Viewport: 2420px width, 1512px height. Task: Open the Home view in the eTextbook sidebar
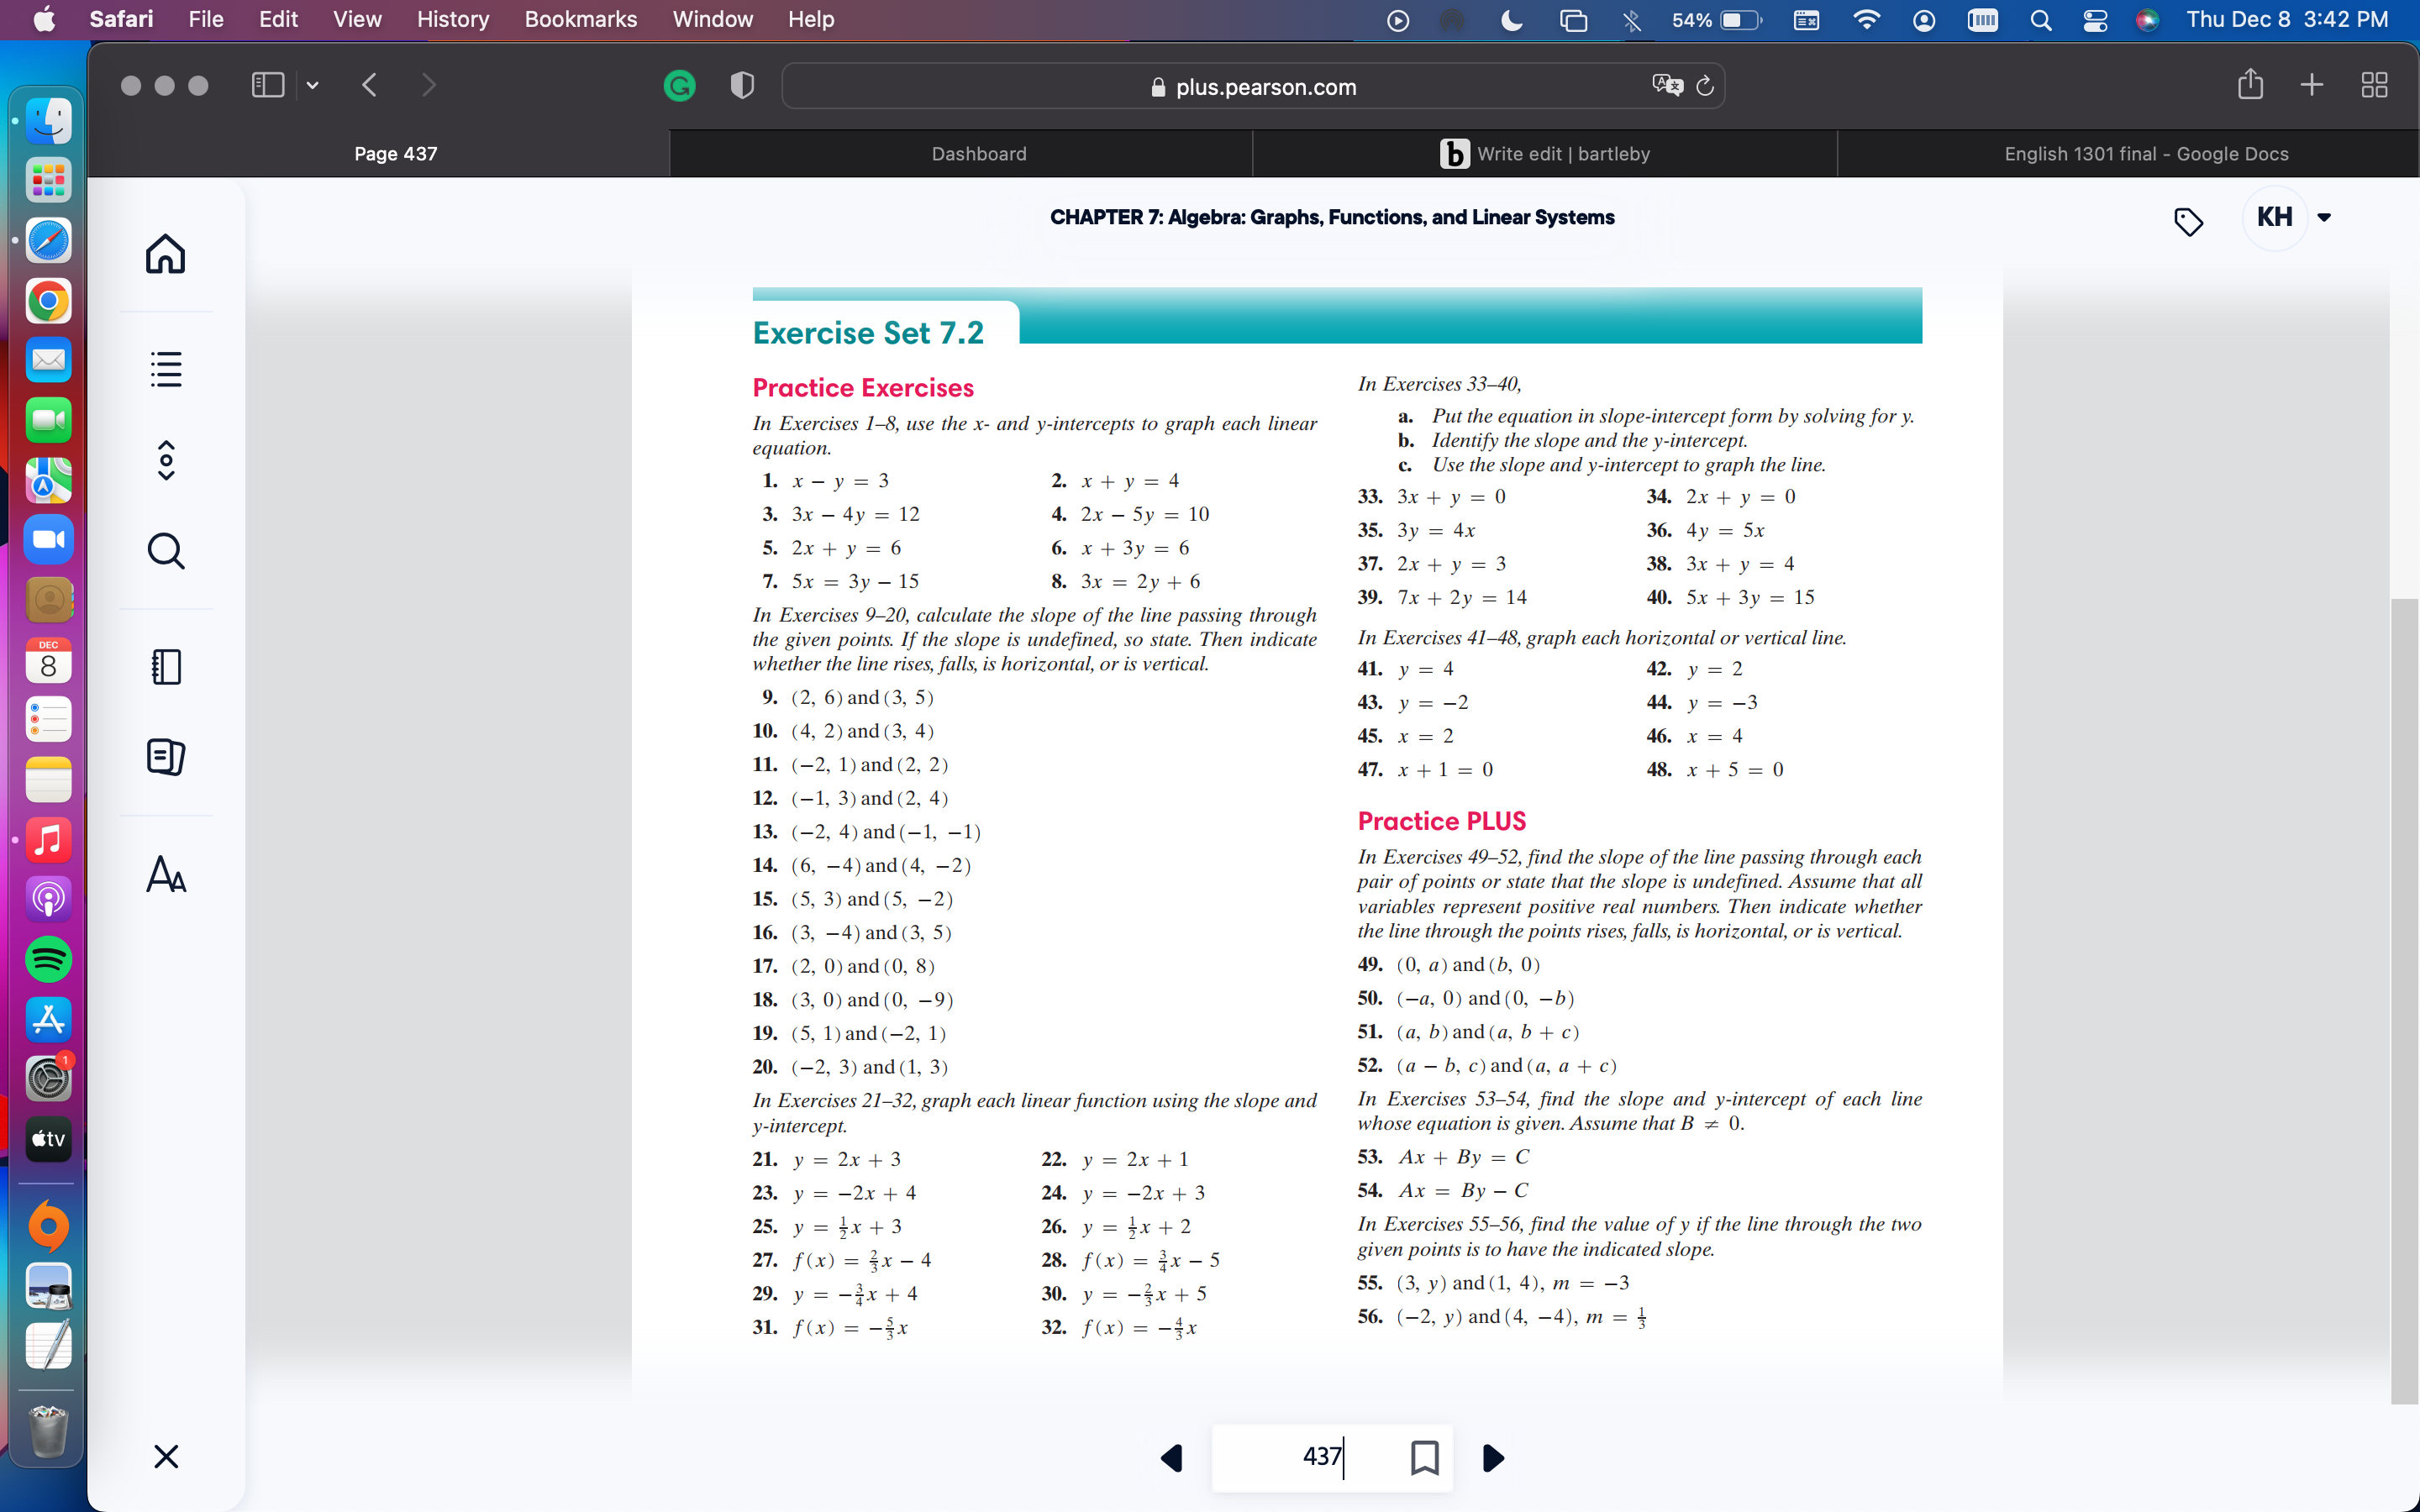[165, 254]
